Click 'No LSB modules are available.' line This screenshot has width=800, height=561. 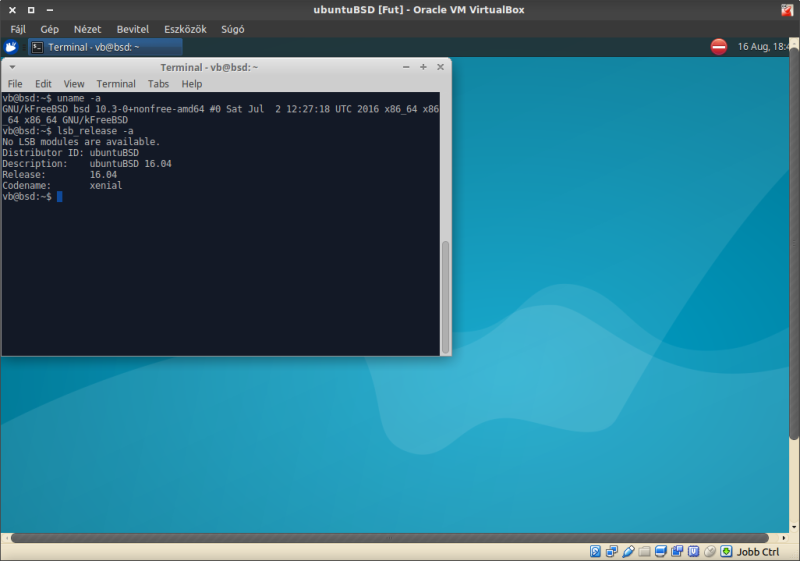[x=81, y=141]
